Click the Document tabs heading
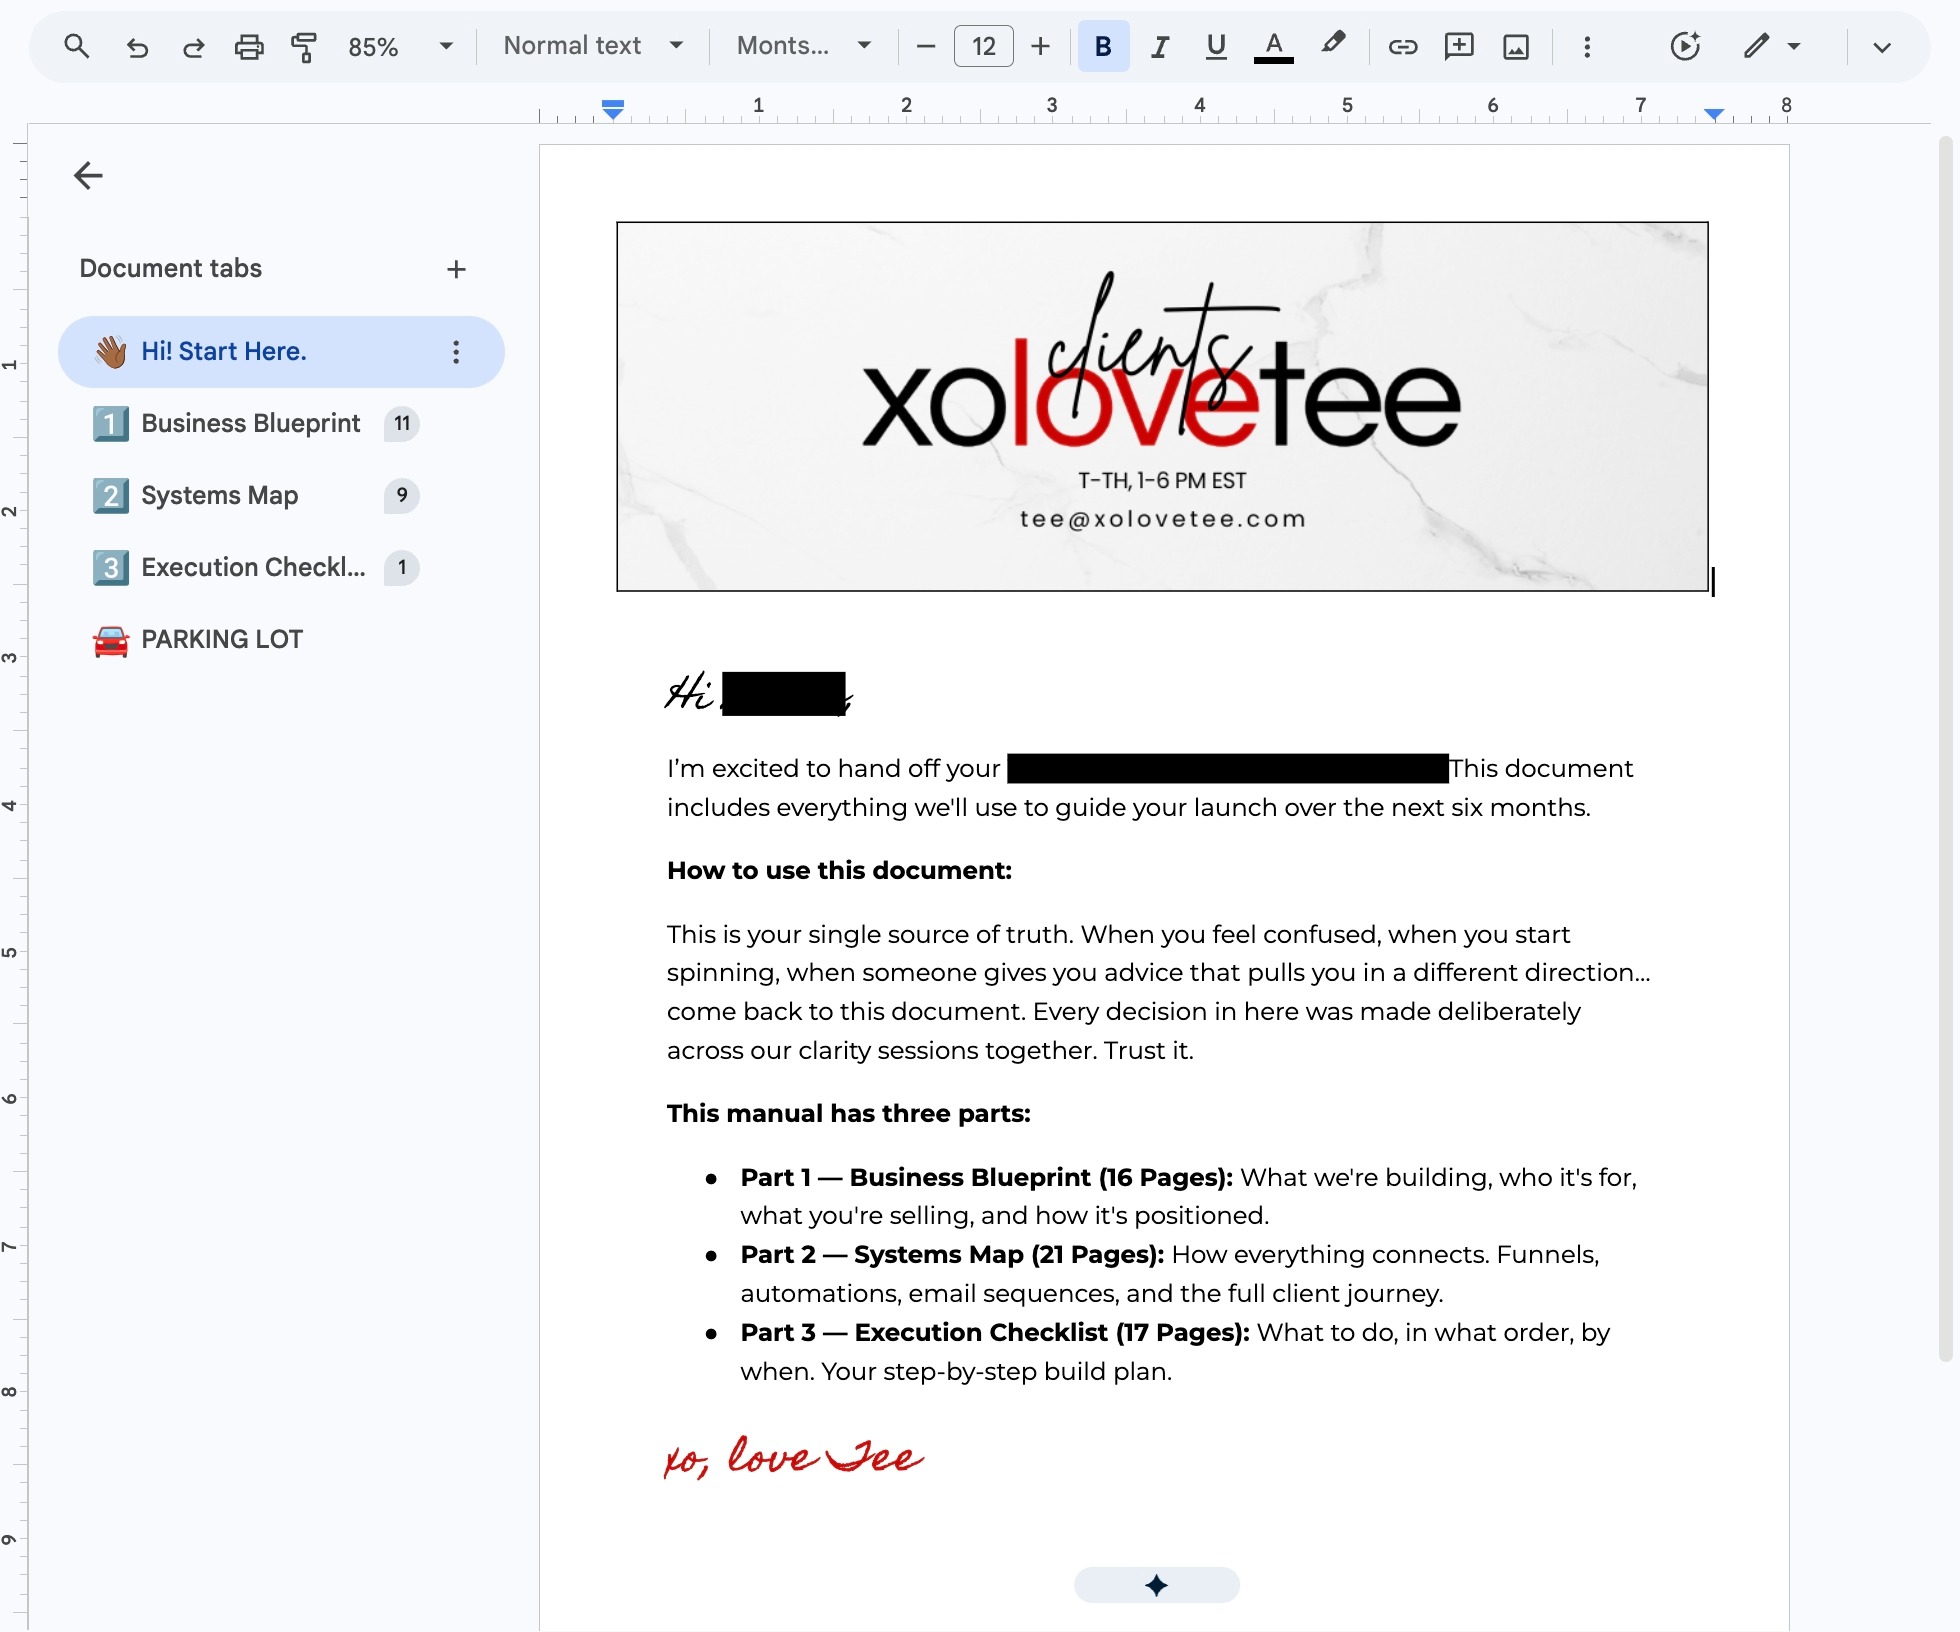1960x1632 pixels. point(171,269)
